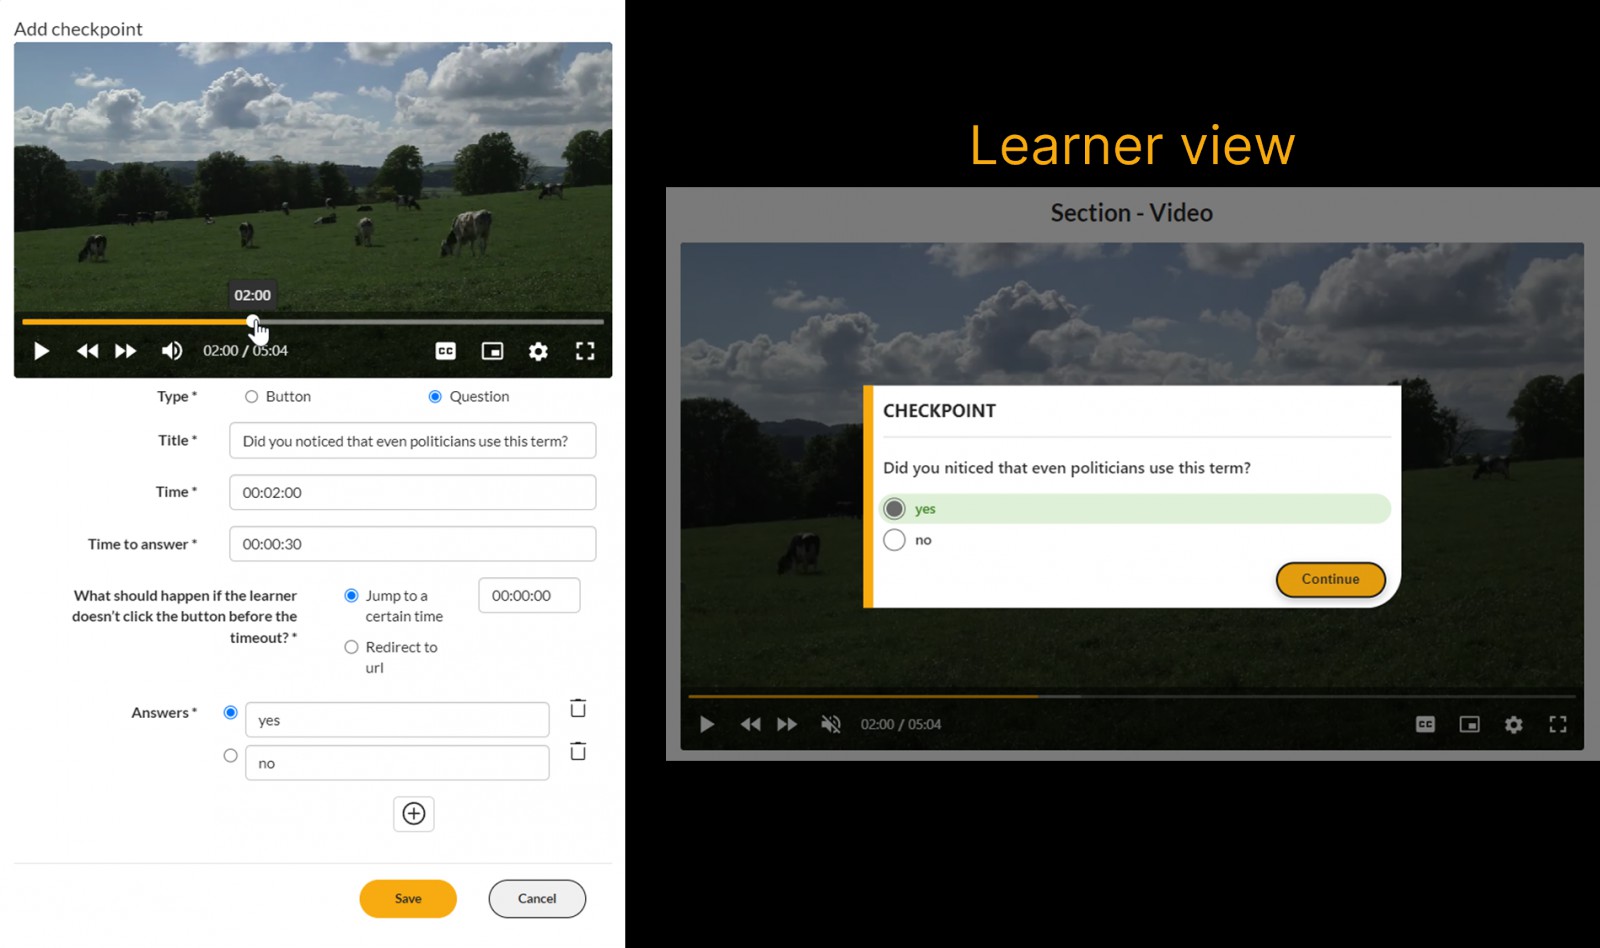Enter fullscreen in editor video
Image resolution: width=1600 pixels, height=948 pixels.
pyautogui.click(x=585, y=351)
